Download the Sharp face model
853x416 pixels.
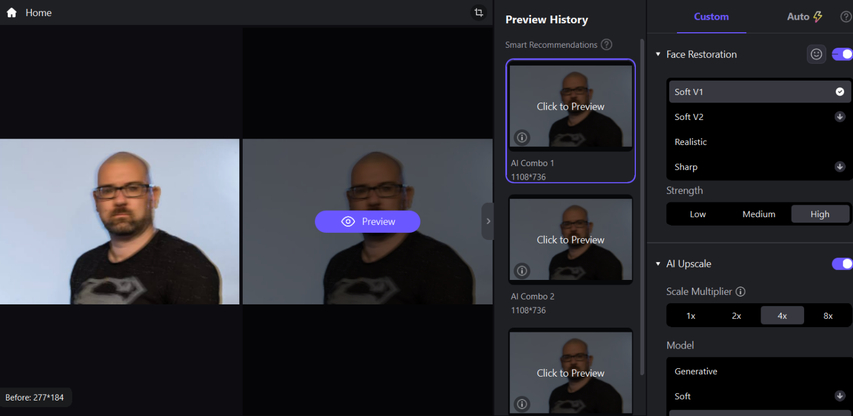[x=840, y=166]
